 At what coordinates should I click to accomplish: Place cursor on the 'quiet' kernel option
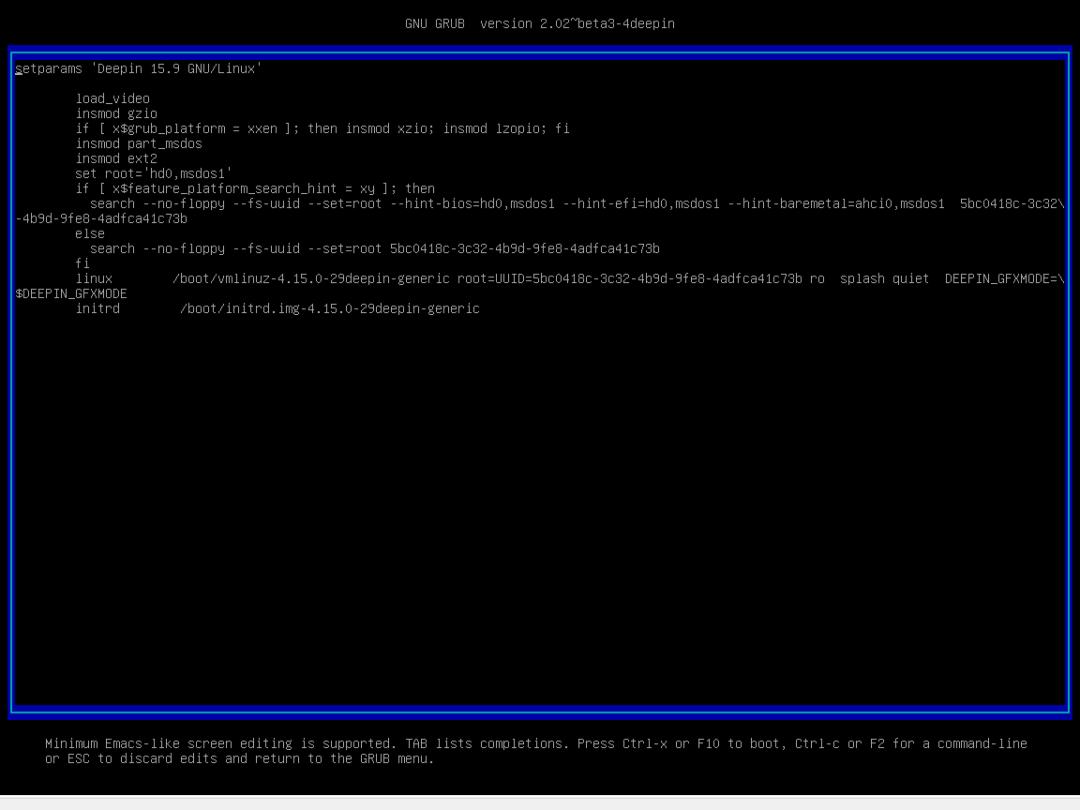[x=910, y=279]
